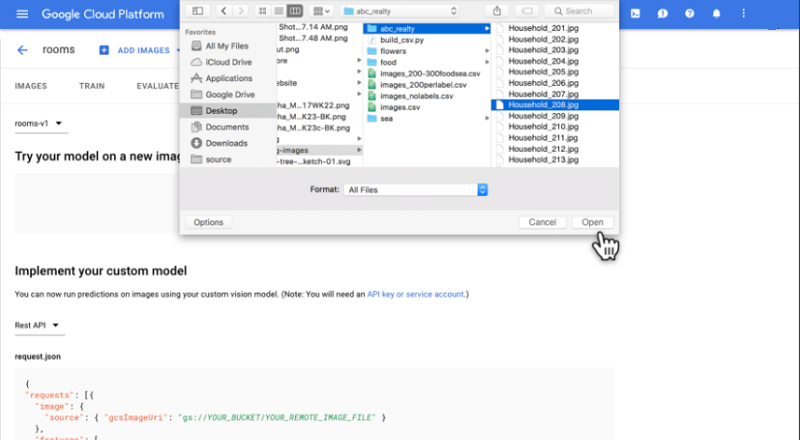This screenshot has height=440, width=800.
Task: Switch file dialog to icon view
Action: coord(263,10)
